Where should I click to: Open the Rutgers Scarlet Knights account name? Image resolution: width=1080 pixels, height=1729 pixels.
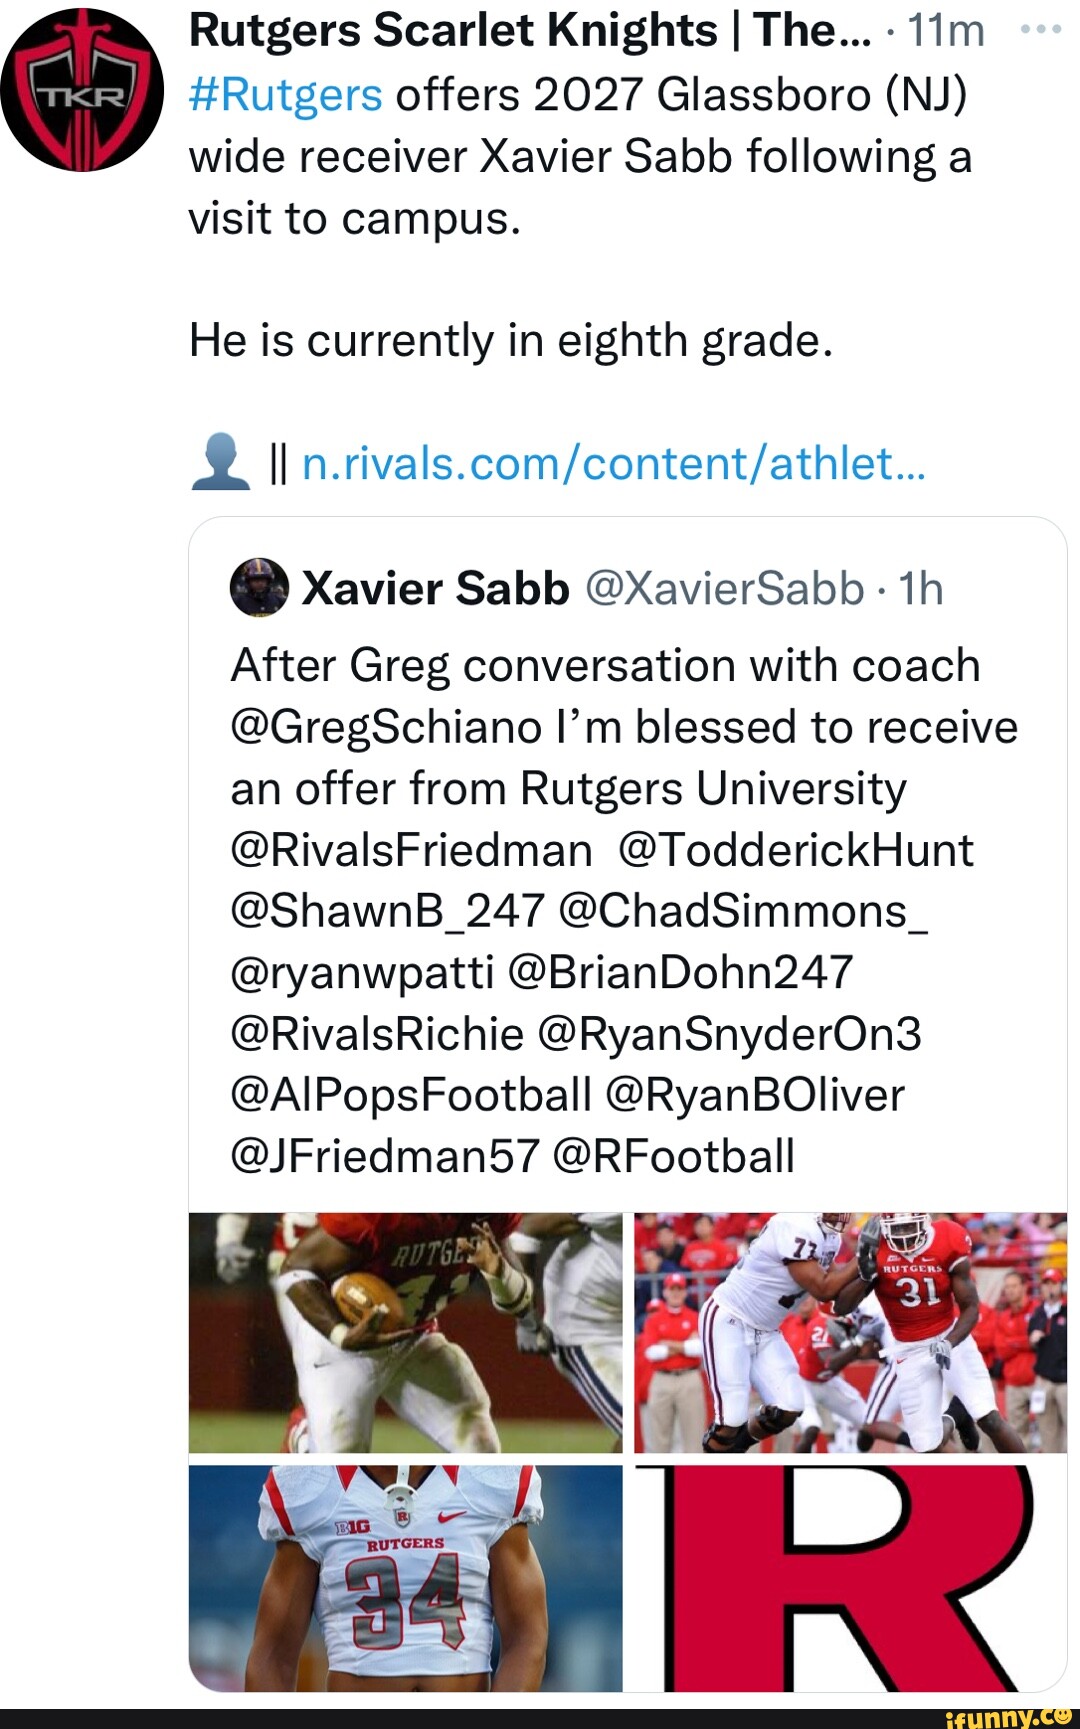coord(529,31)
